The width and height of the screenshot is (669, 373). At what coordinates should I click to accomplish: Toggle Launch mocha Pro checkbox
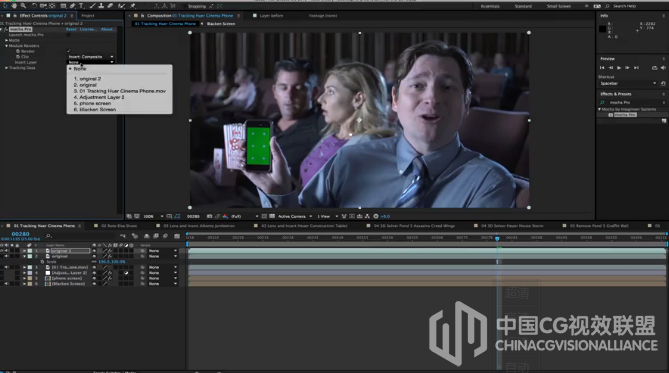tap(69, 35)
